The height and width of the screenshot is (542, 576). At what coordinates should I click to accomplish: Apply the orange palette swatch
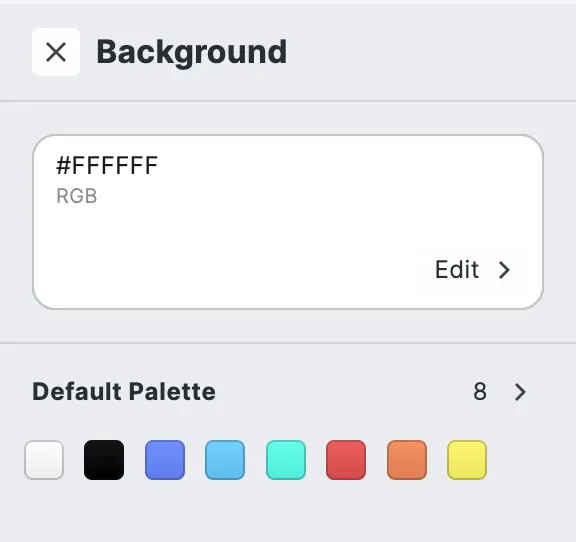407,460
